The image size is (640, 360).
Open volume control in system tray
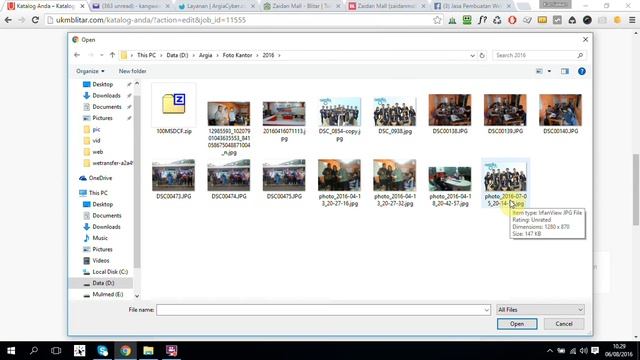point(584,351)
